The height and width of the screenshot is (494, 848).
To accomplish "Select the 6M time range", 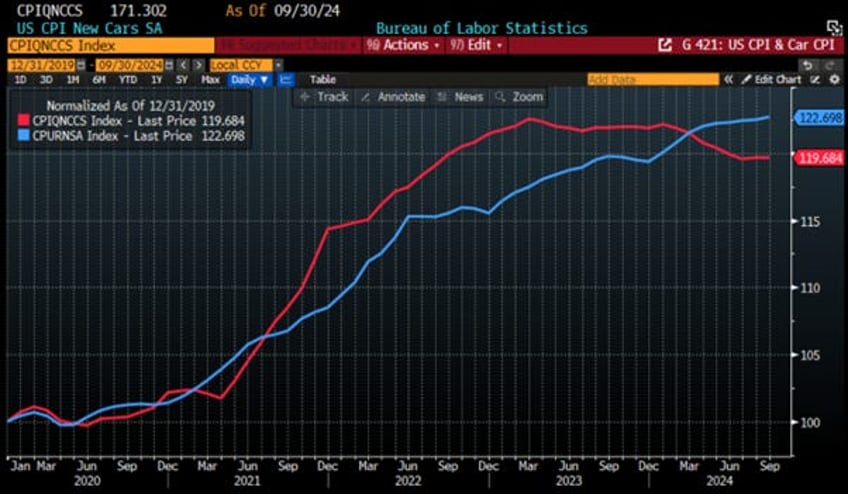I will pyautogui.click(x=99, y=80).
